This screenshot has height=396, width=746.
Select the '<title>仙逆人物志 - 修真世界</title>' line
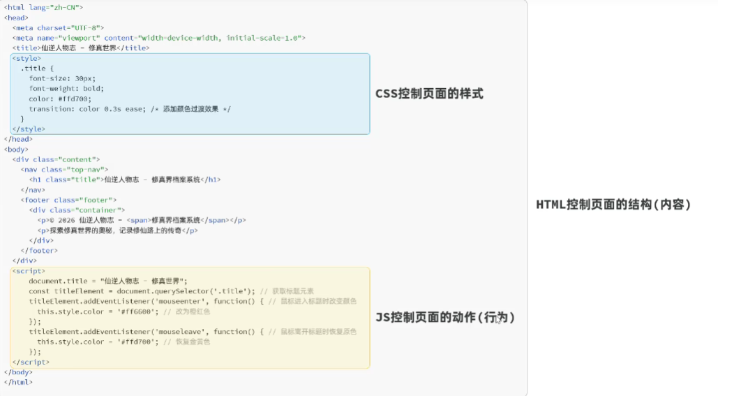[81, 48]
